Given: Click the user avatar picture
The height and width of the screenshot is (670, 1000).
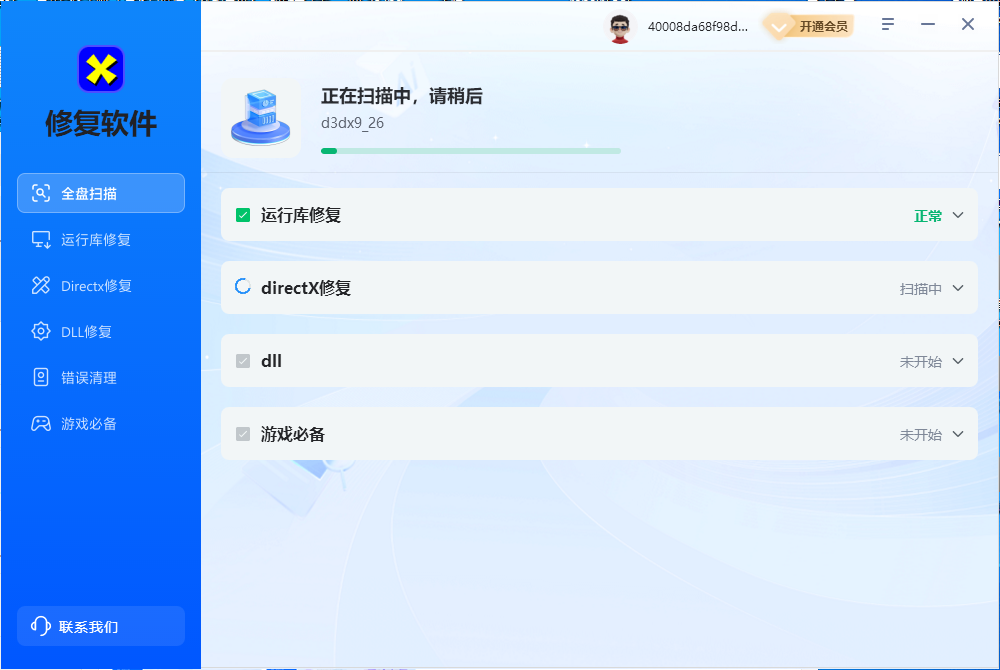Looking at the screenshot, I should click(619, 27).
